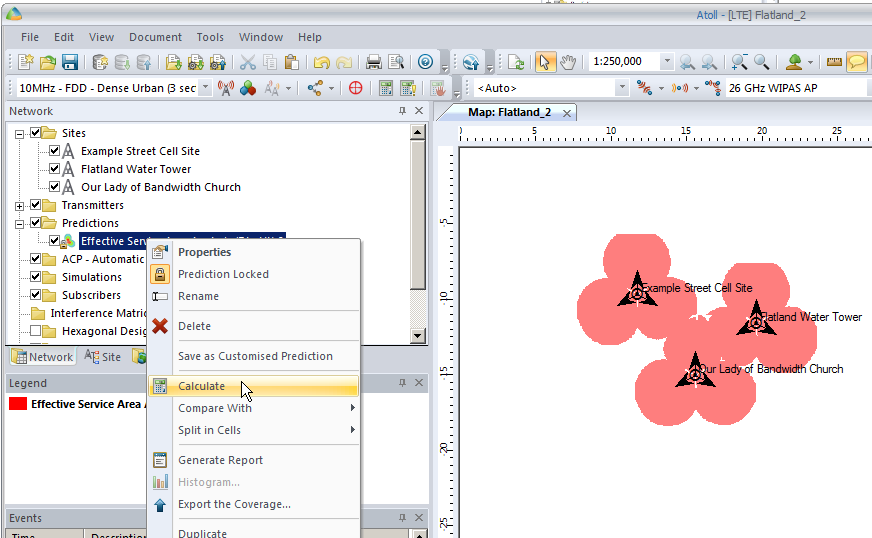Select the hand pan tool
872x538 pixels.
point(568,62)
